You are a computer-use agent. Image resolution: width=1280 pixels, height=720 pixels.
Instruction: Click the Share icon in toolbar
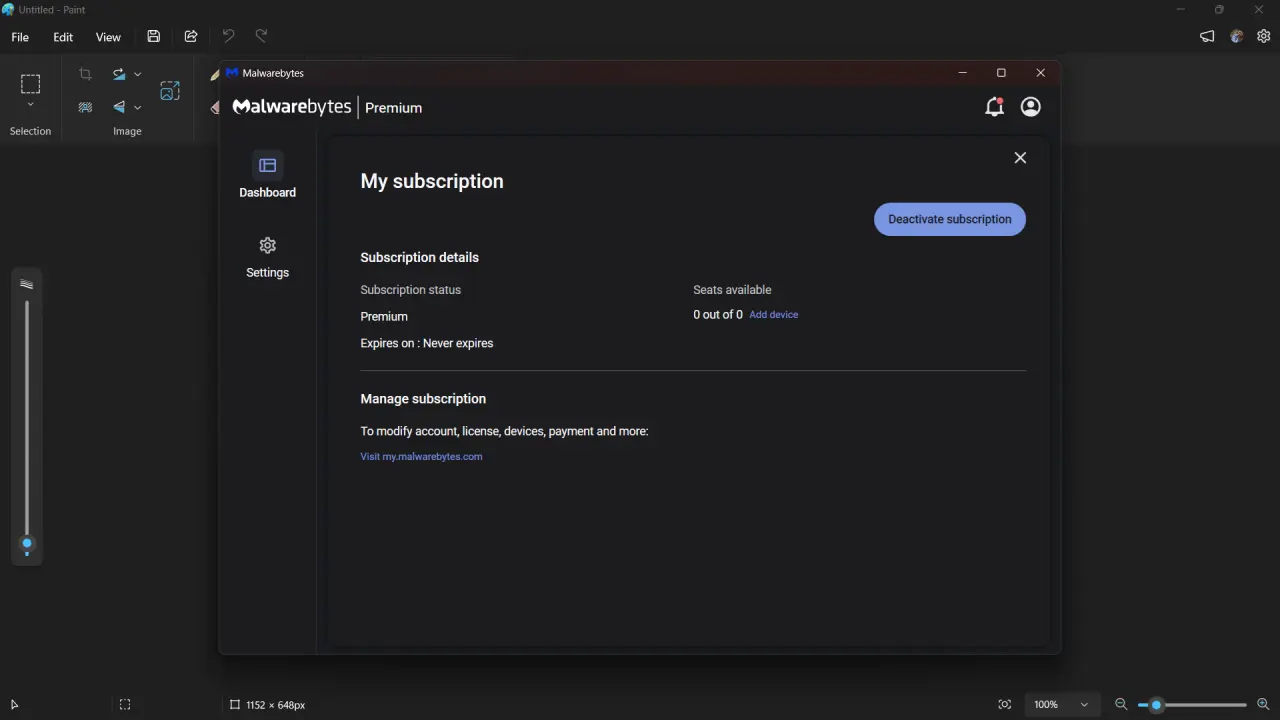(x=191, y=36)
